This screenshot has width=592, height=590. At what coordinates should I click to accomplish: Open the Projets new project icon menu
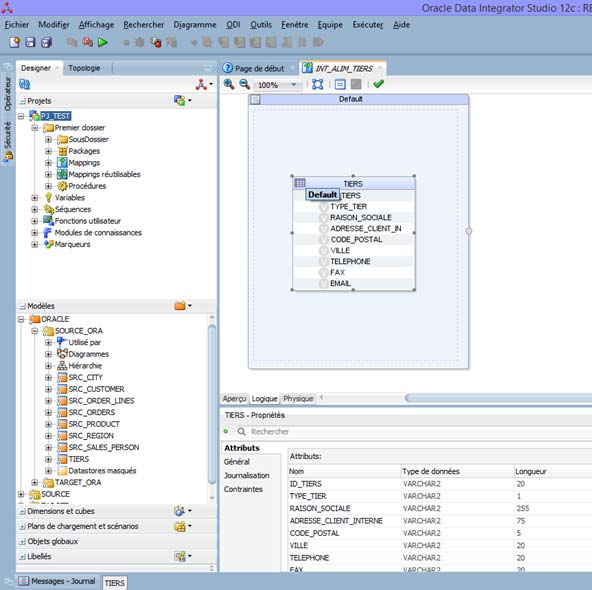tap(183, 100)
